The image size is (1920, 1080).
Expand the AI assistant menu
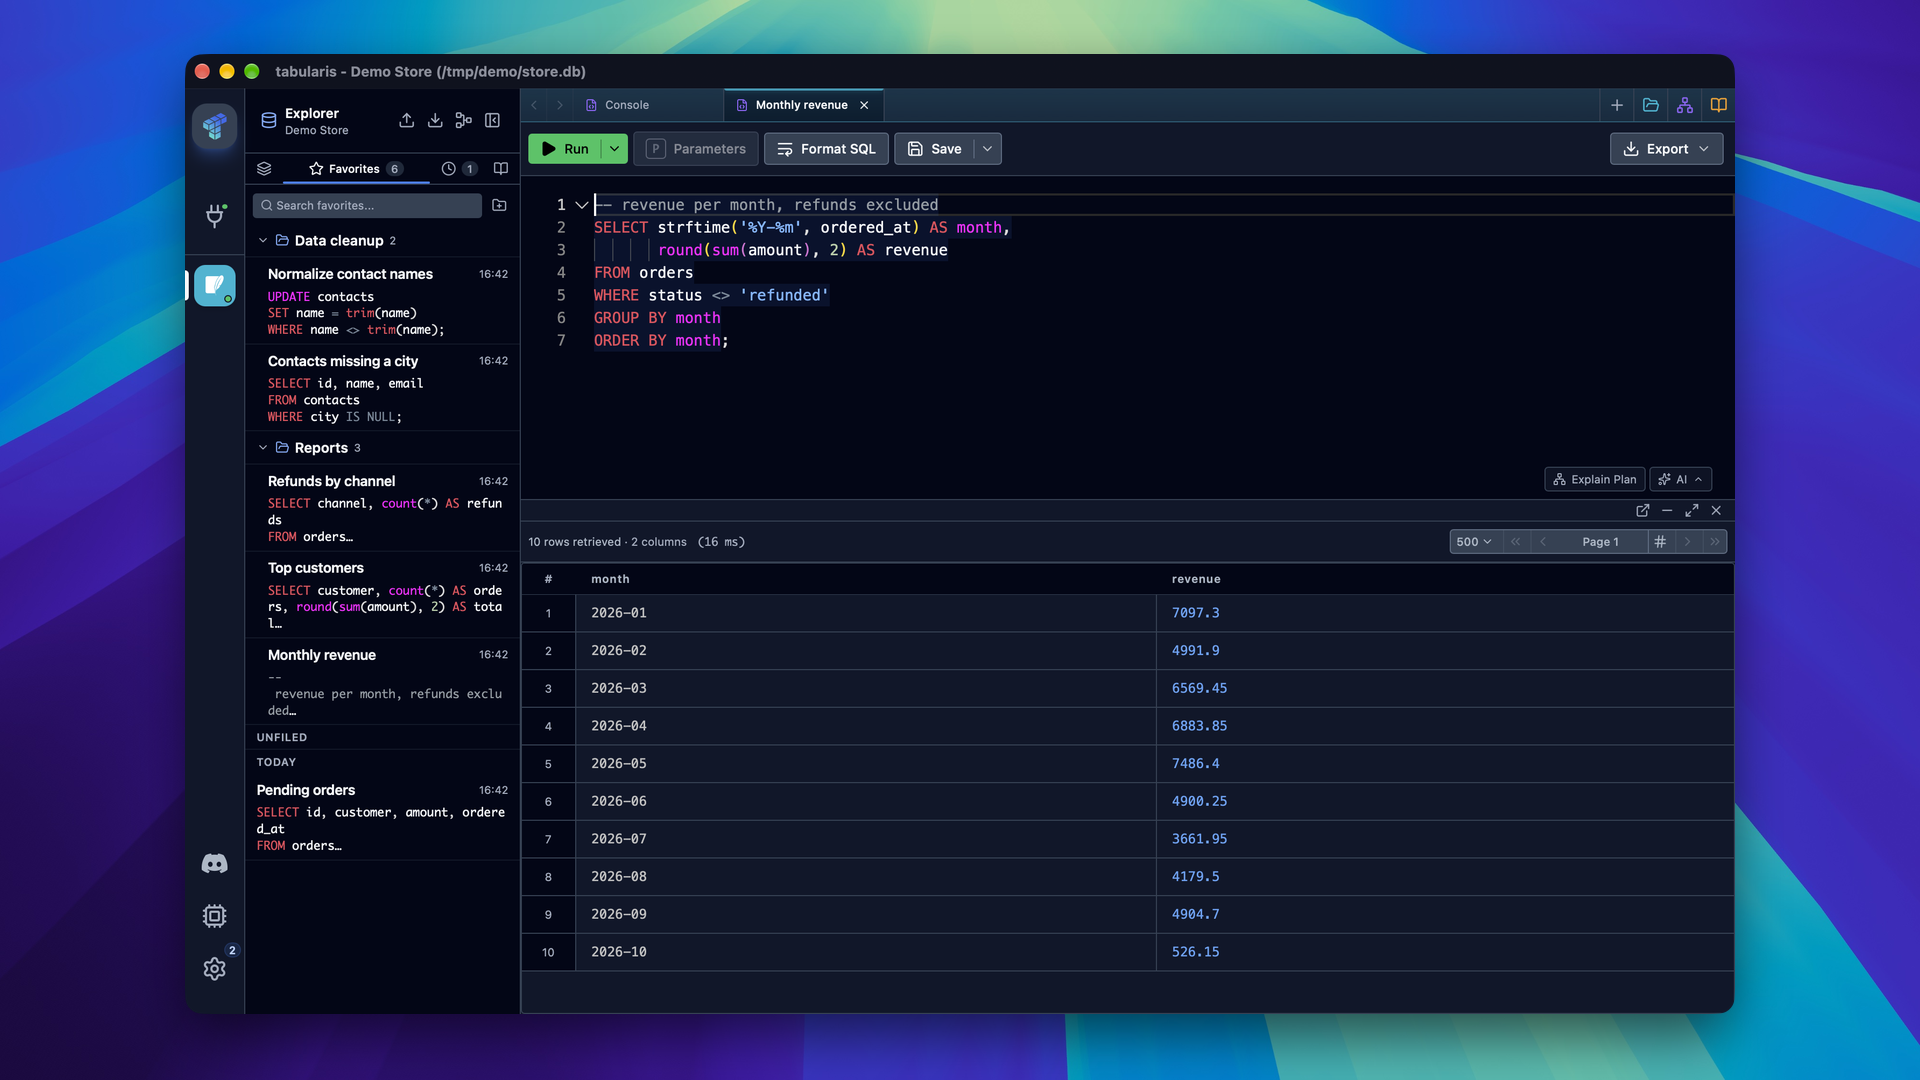1681,479
